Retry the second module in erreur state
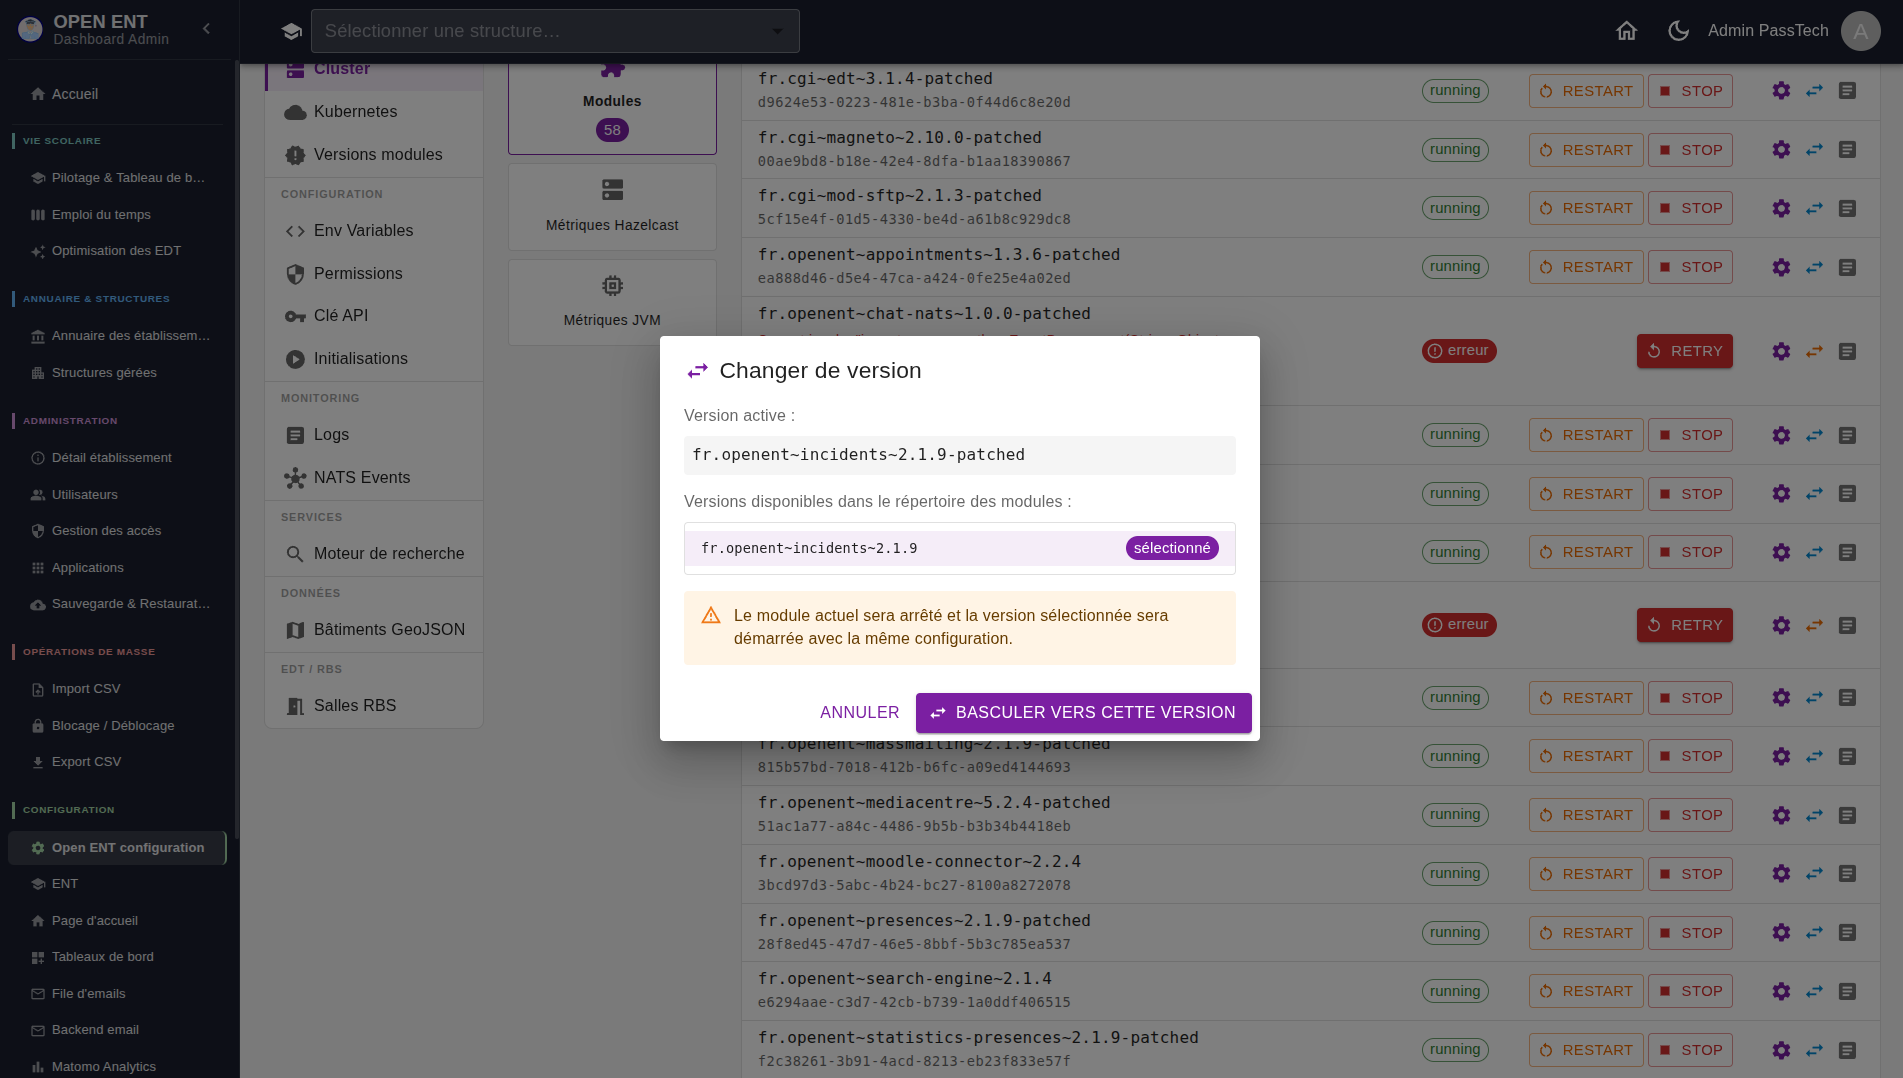1903x1078 pixels. click(x=1685, y=625)
